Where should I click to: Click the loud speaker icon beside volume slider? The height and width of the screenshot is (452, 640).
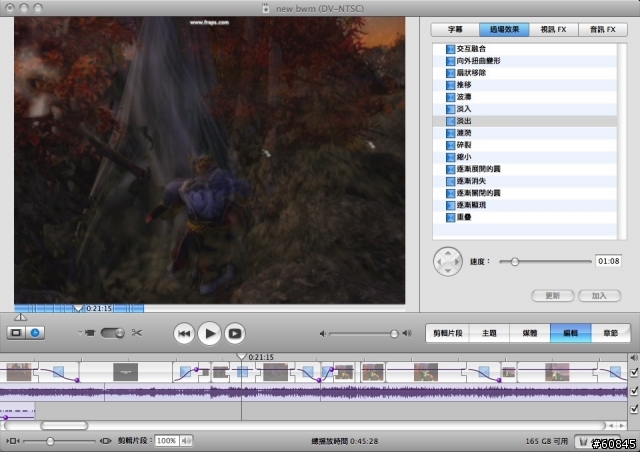pos(407,334)
